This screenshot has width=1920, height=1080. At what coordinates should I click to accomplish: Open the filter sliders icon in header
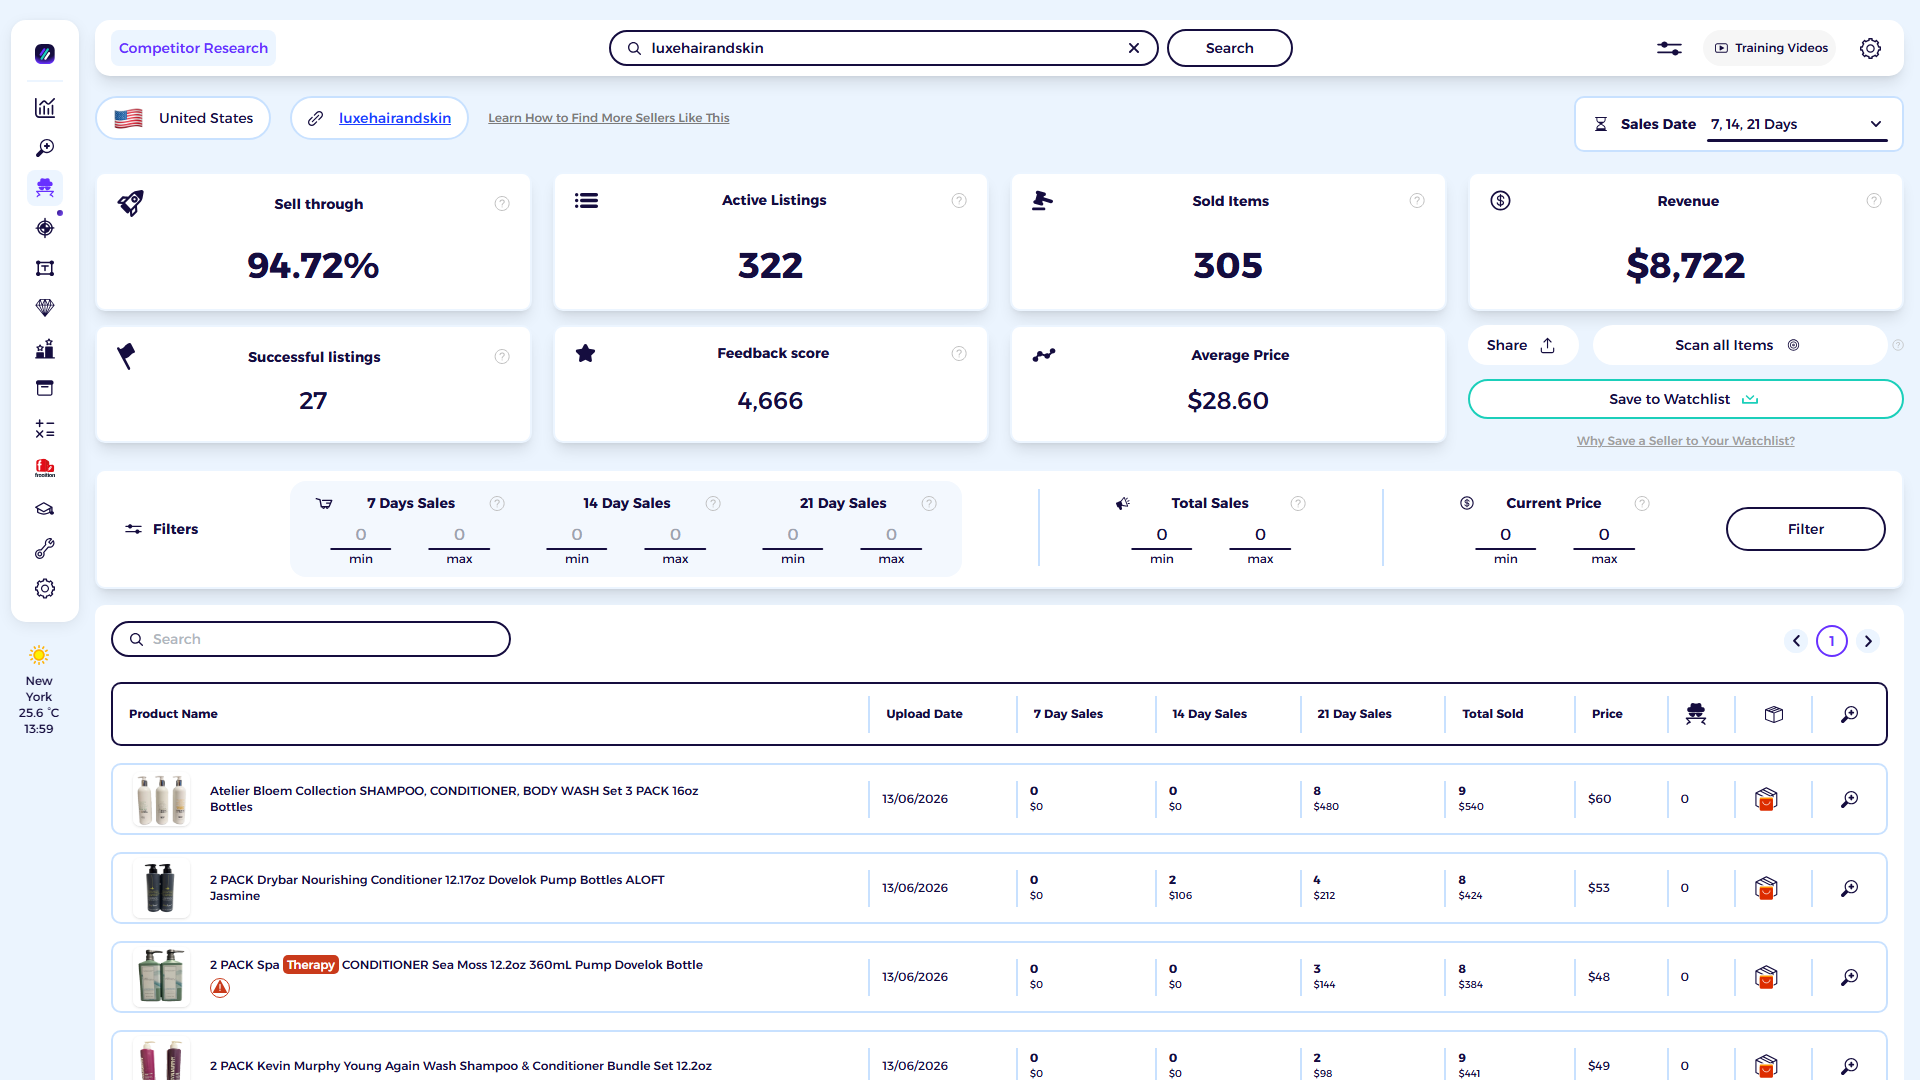pos(1669,48)
